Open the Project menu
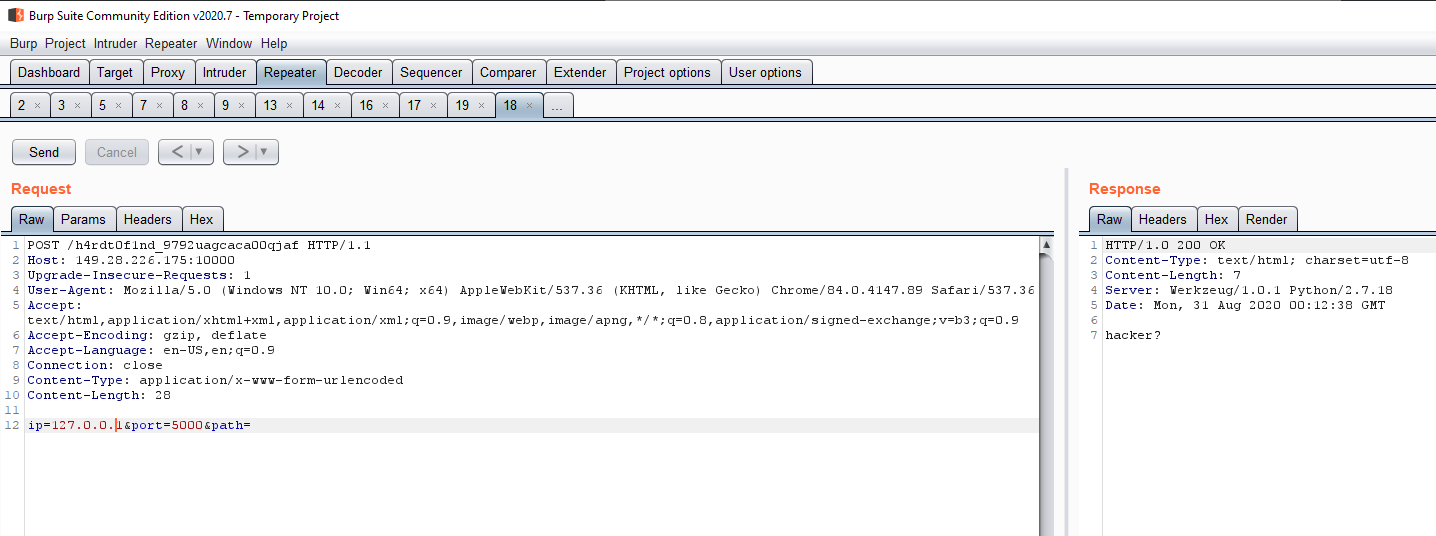The height and width of the screenshot is (536, 1436). (65, 43)
